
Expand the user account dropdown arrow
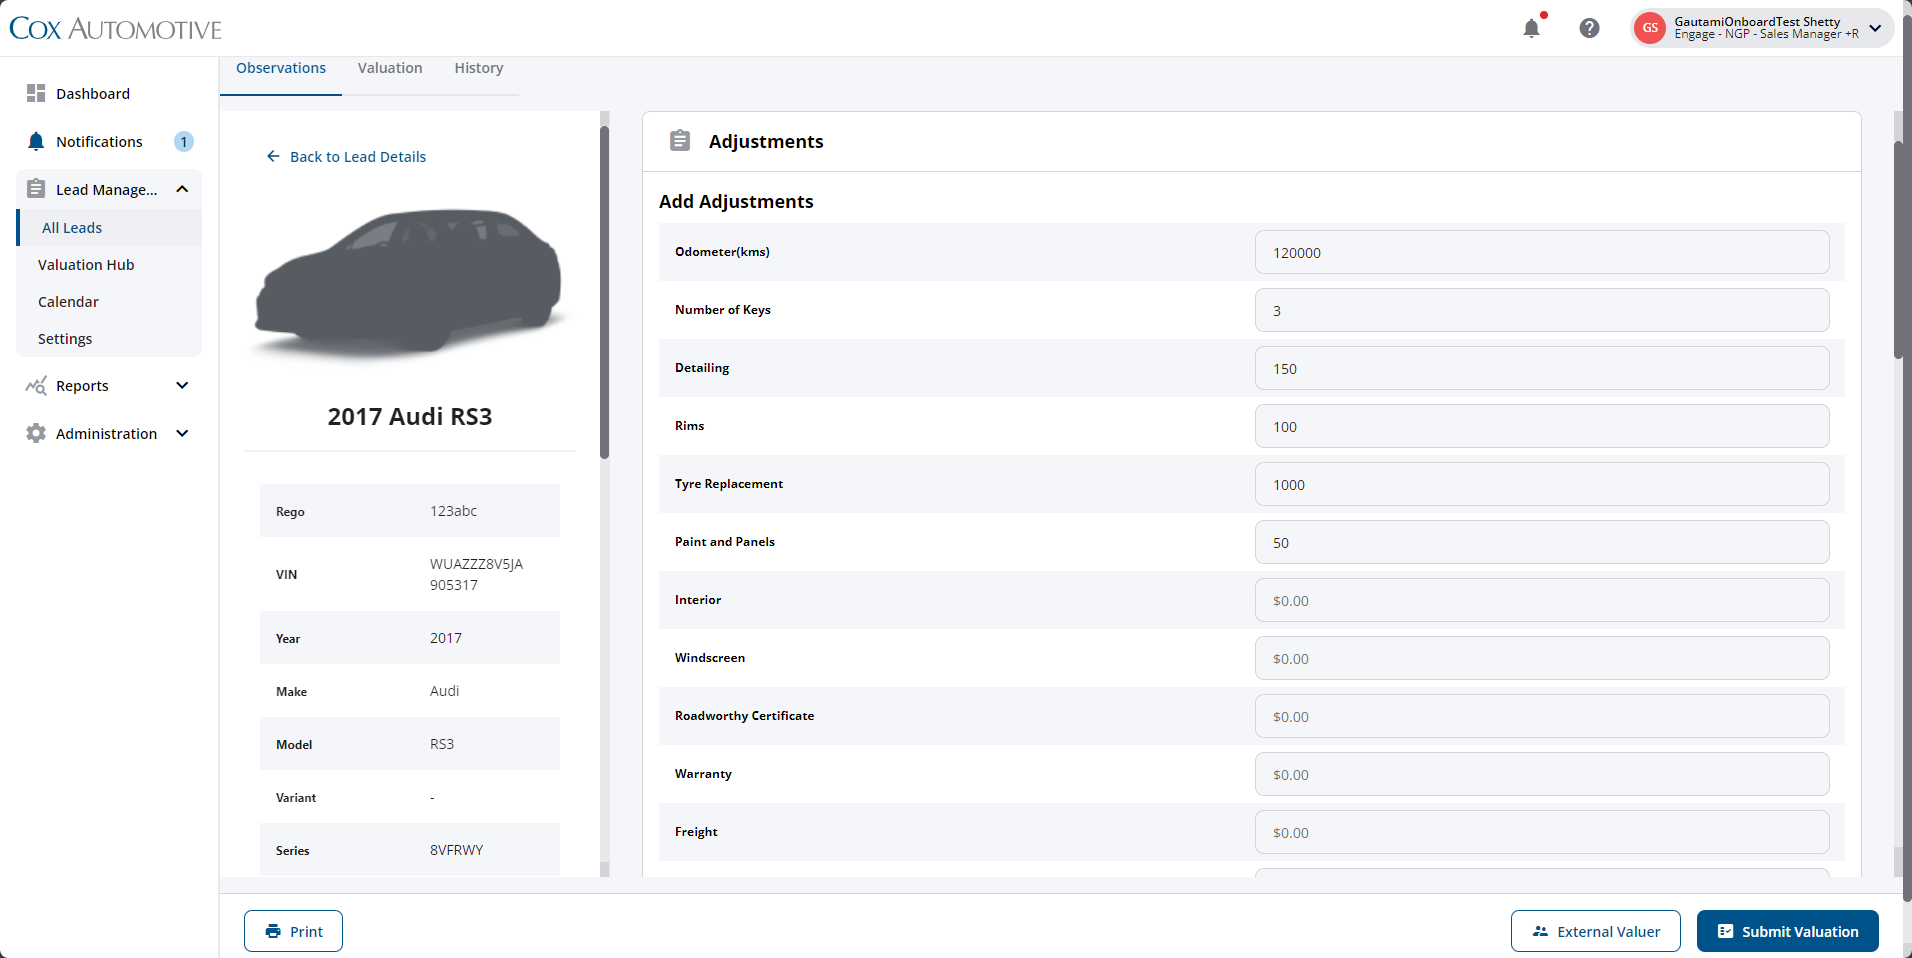tap(1875, 28)
